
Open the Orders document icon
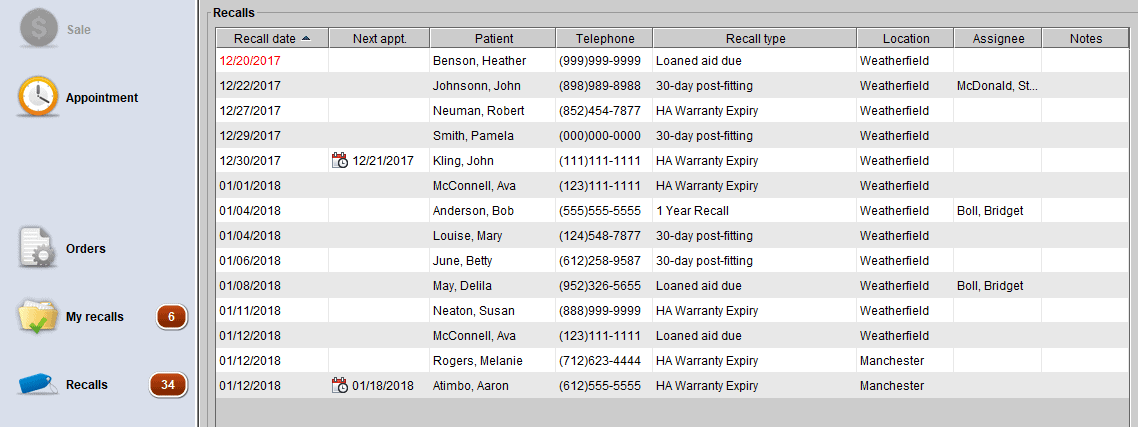pos(39,248)
